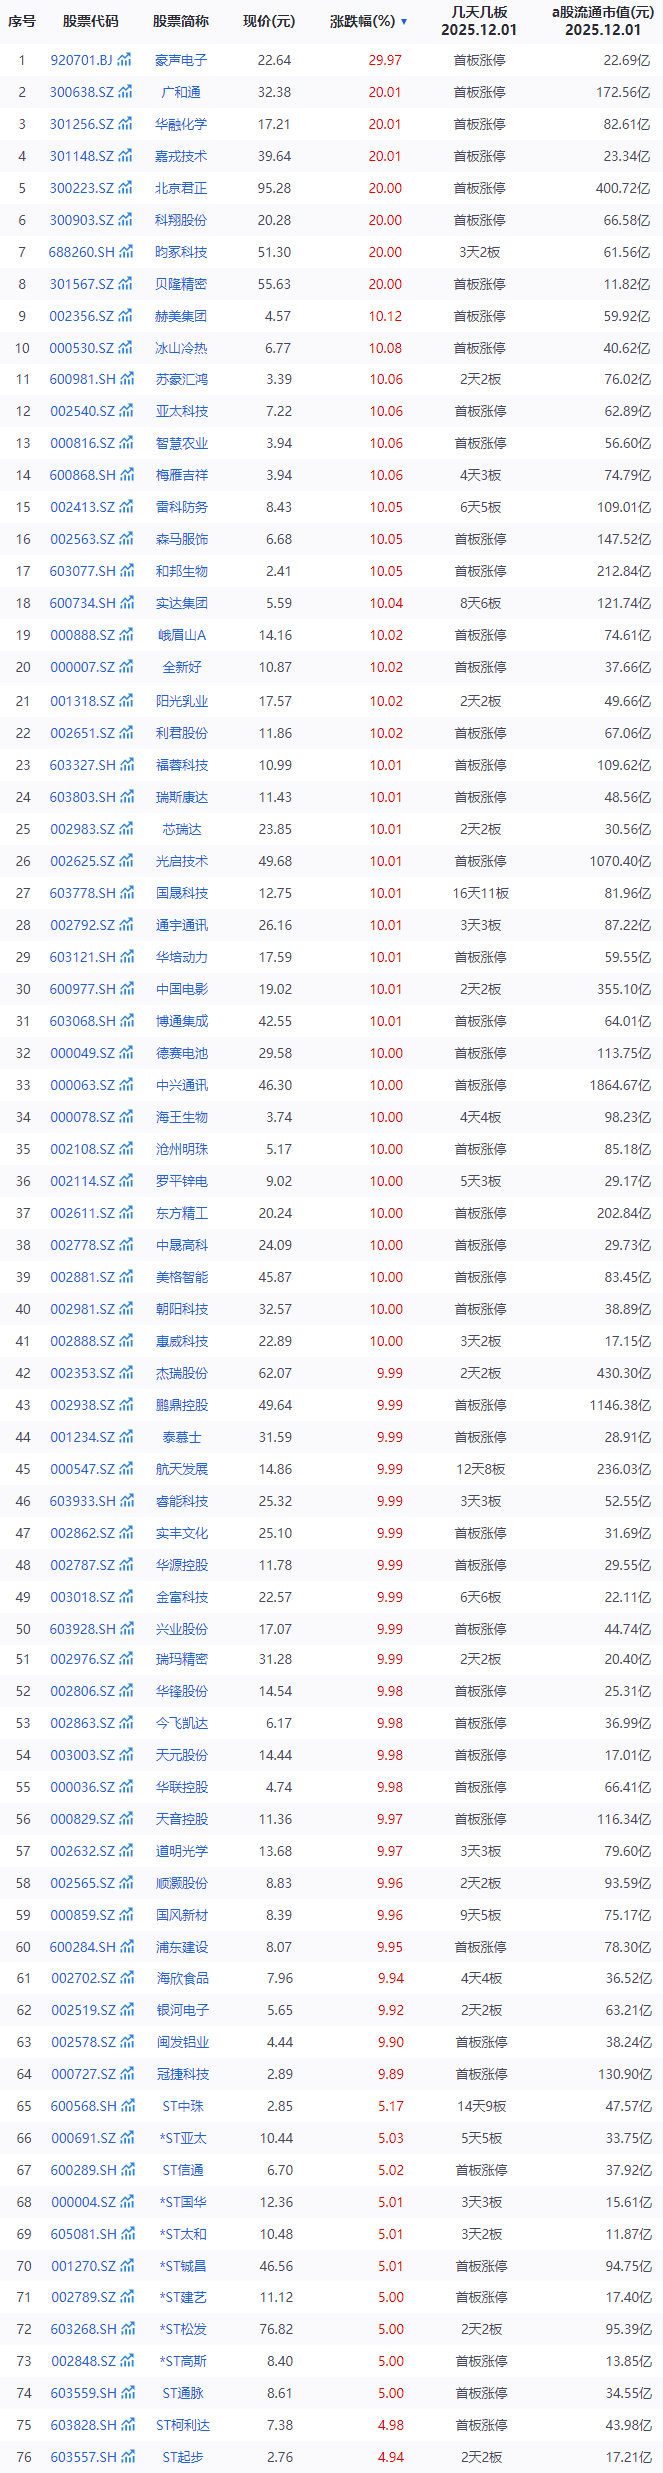Screen dimensions: 663x2473
Task: Open the chart icon for 000547.SZ
Action: 125,1469
